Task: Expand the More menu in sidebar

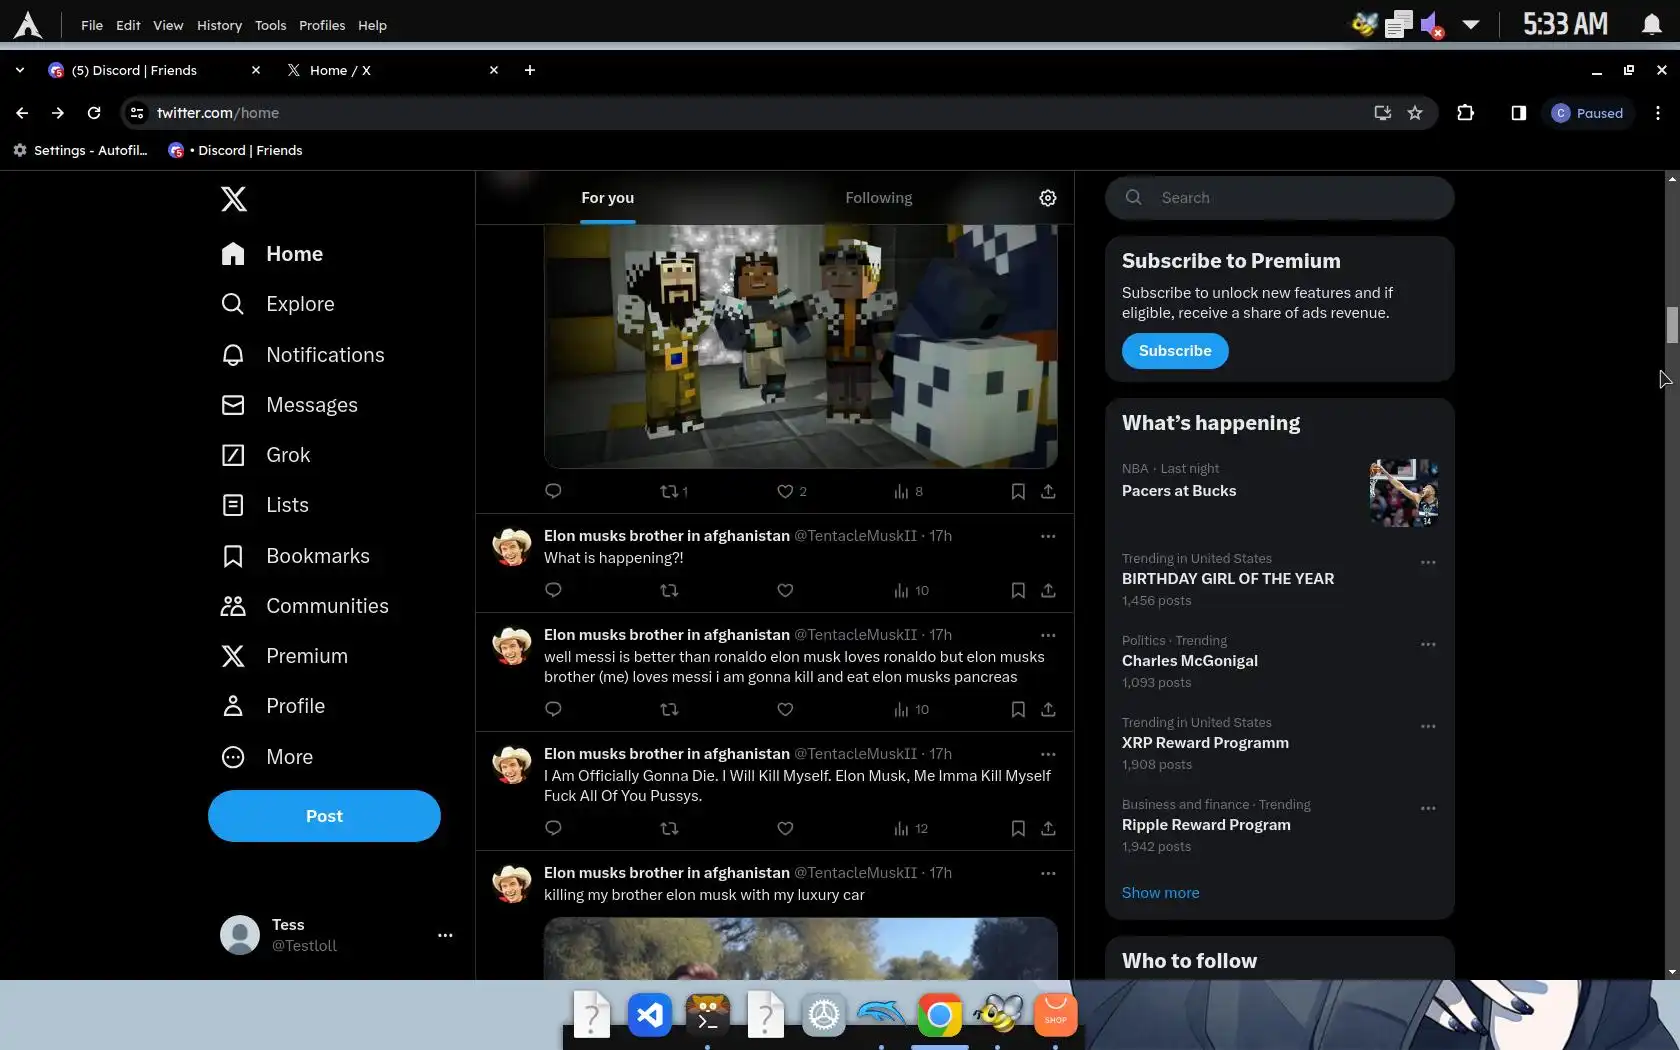Action: coord(267,757)
